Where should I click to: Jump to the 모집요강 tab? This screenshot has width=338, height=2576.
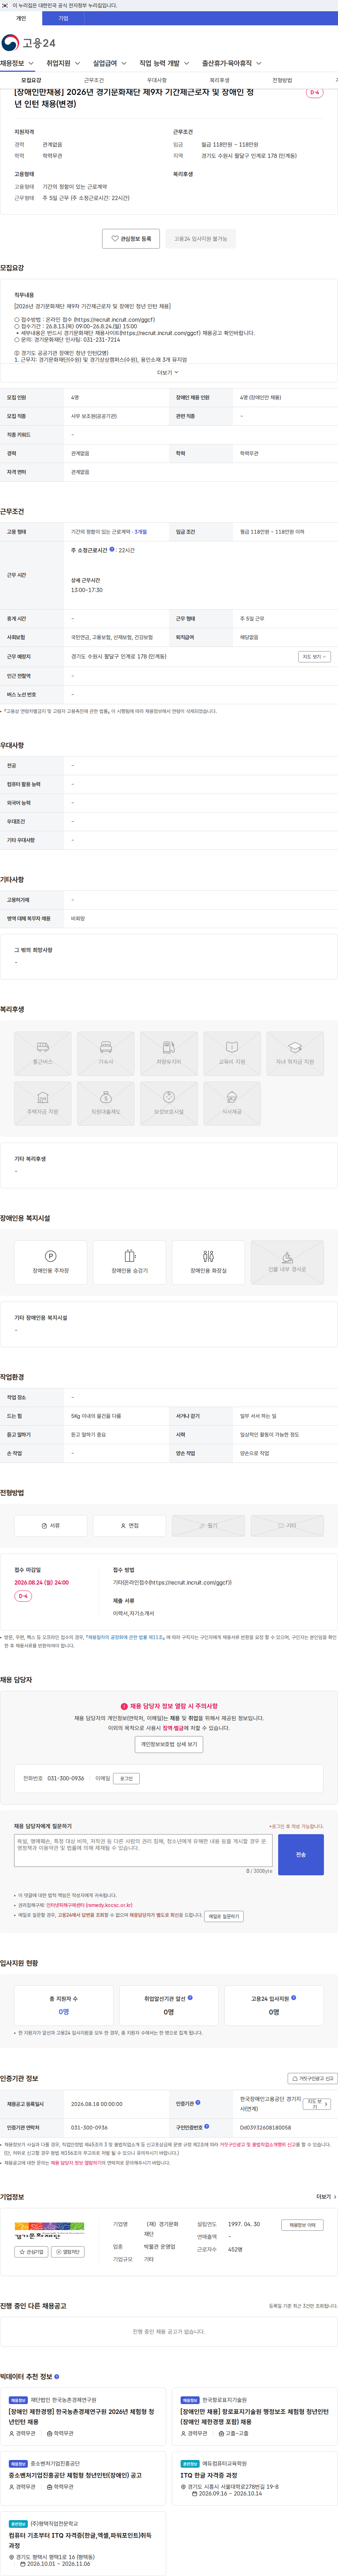[x=31, y=80]
